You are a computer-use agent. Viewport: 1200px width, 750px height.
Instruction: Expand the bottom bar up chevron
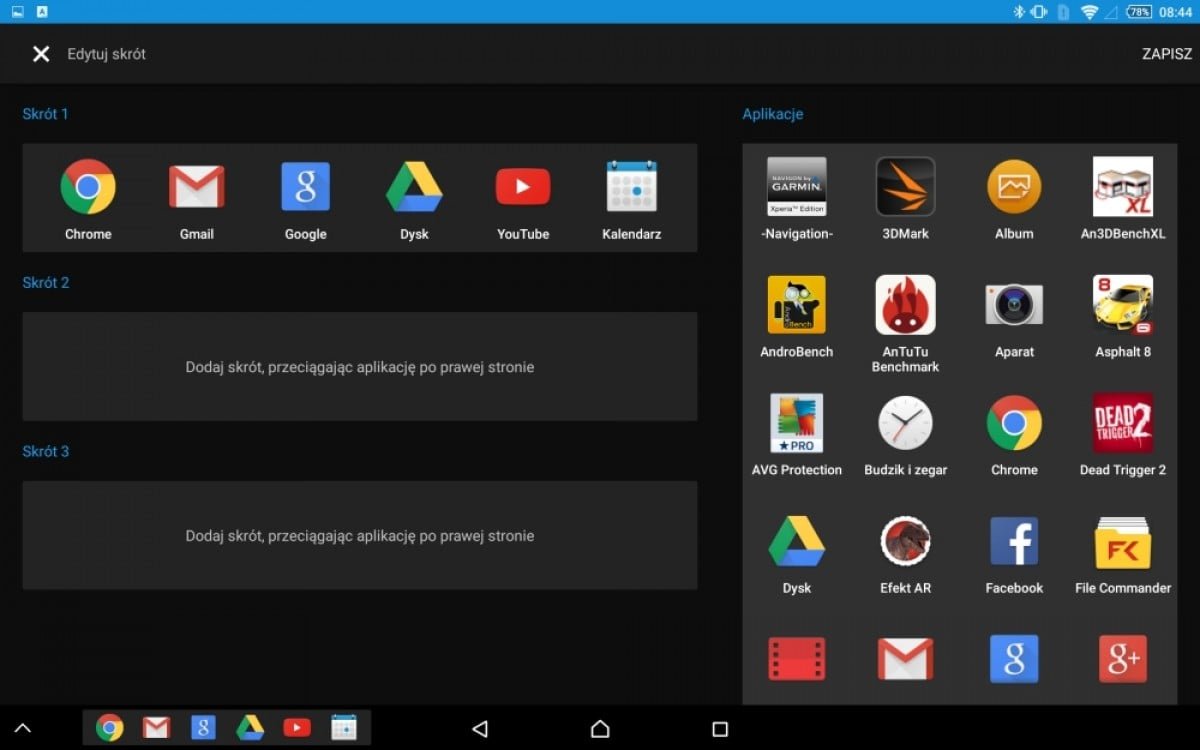22,729
